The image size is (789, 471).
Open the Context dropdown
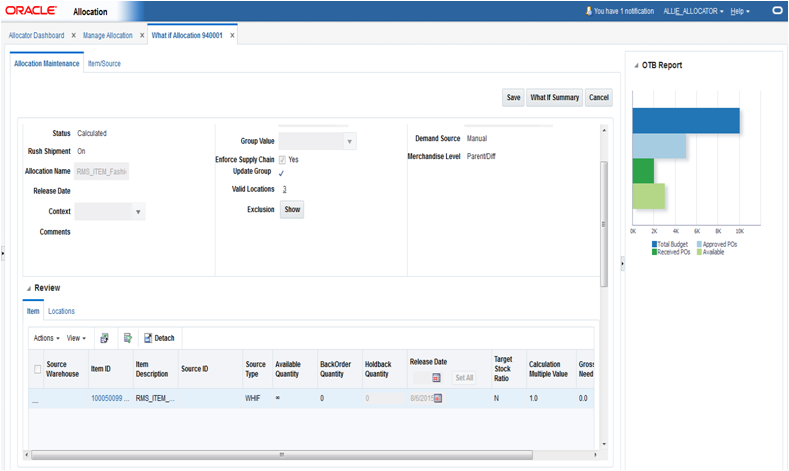pyautogui.click(x=138, y=212)
